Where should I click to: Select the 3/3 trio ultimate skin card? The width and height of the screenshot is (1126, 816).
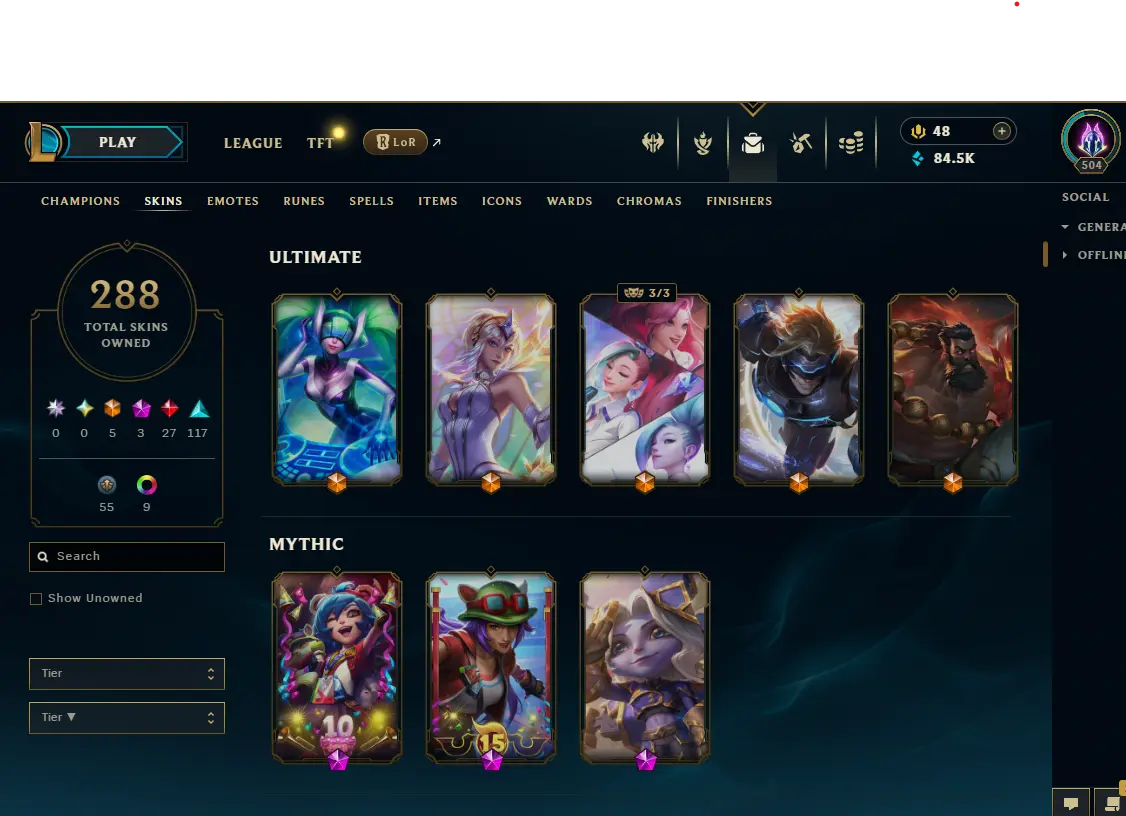[x=645, y=389]
